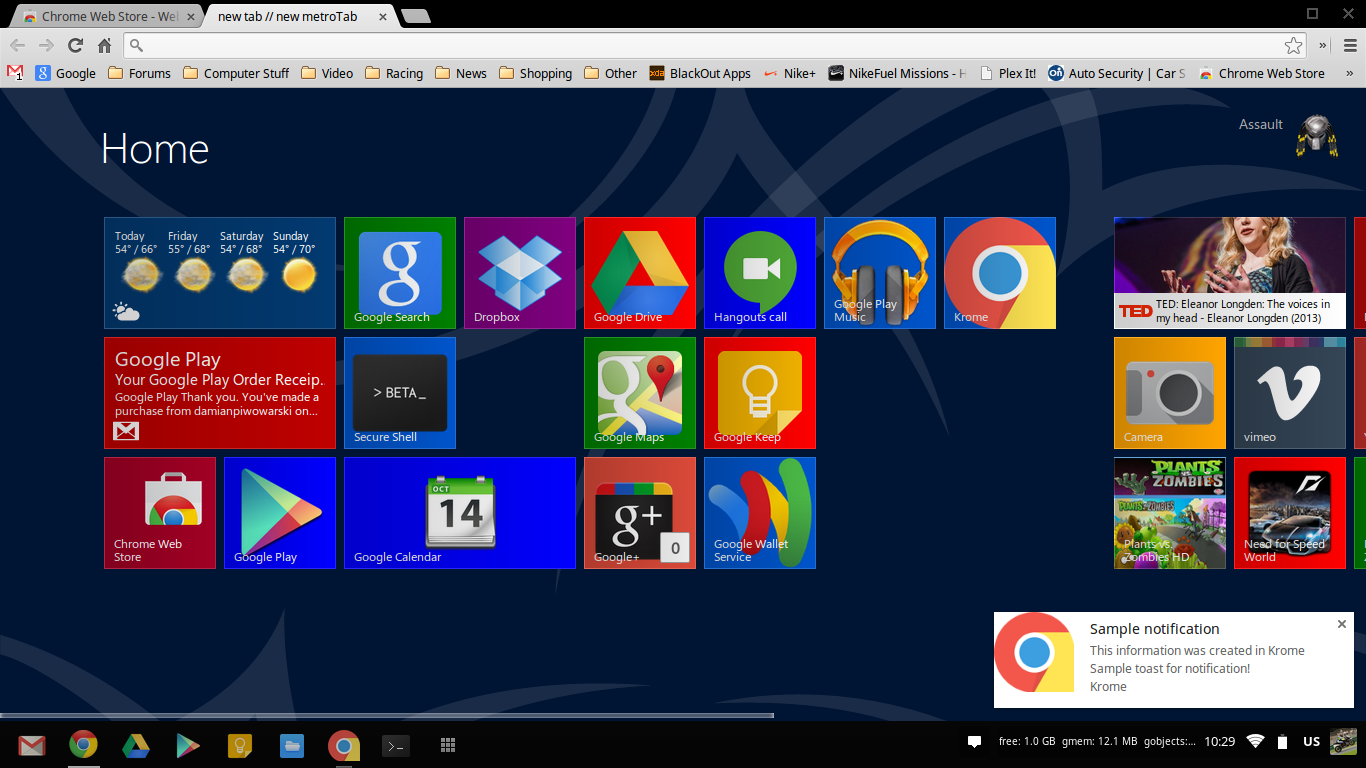
Task: Open the Plex It! bookmark
Action: tap(1008, 73)
